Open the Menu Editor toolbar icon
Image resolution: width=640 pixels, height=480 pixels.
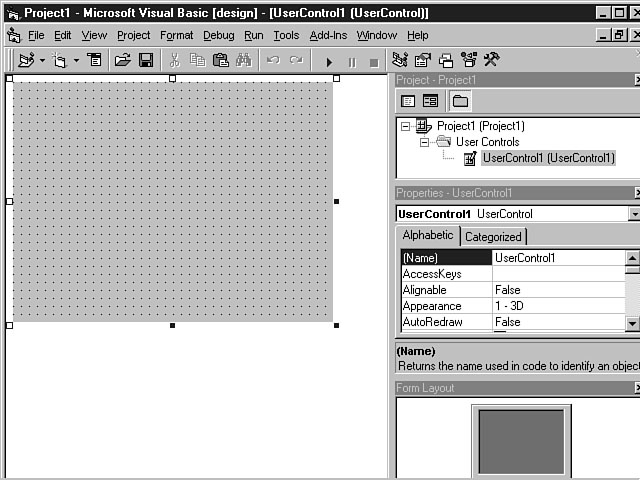tap(95, 61)
